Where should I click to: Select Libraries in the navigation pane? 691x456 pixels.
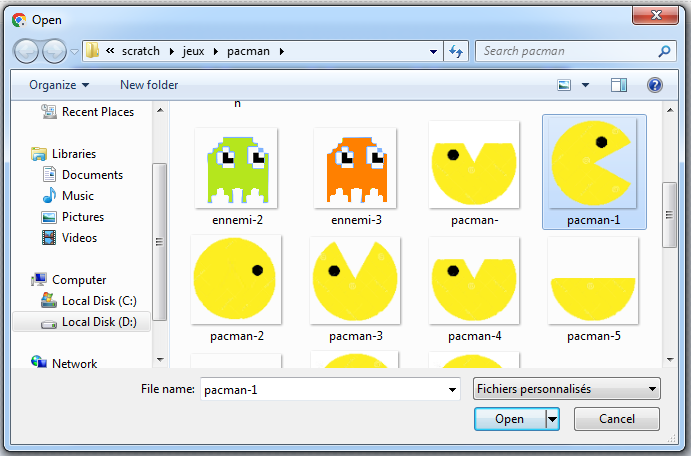[x=63, y=154]
